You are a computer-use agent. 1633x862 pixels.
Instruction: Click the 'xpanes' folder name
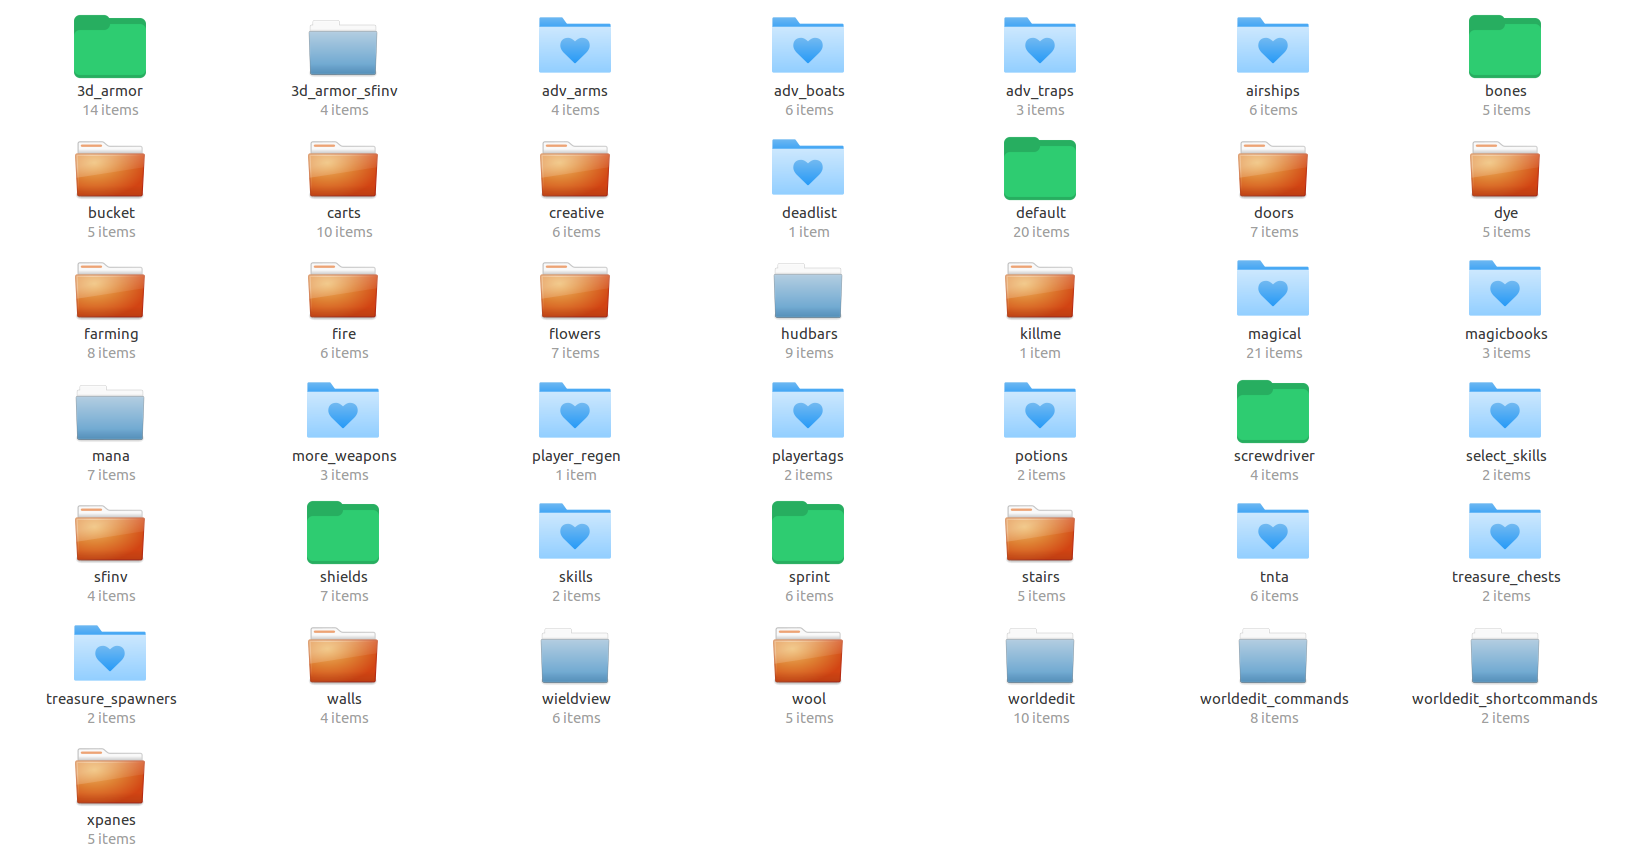pyautogui.click(x=111, y=820)
